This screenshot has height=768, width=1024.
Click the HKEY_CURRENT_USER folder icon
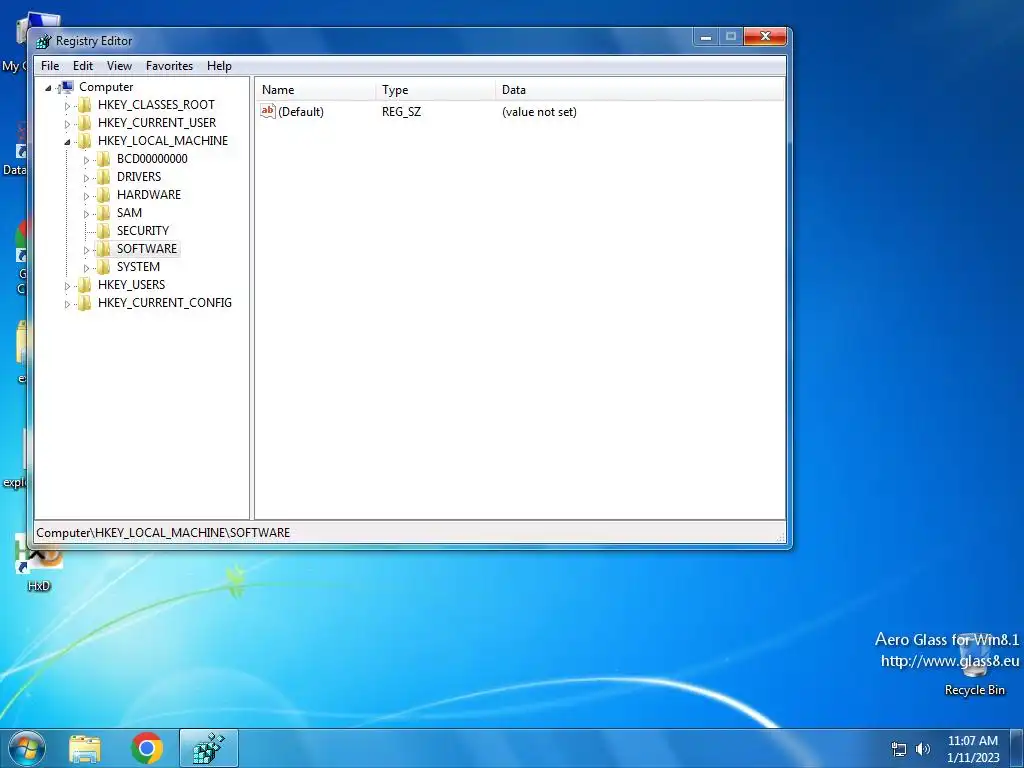click(x=84, y=123)
